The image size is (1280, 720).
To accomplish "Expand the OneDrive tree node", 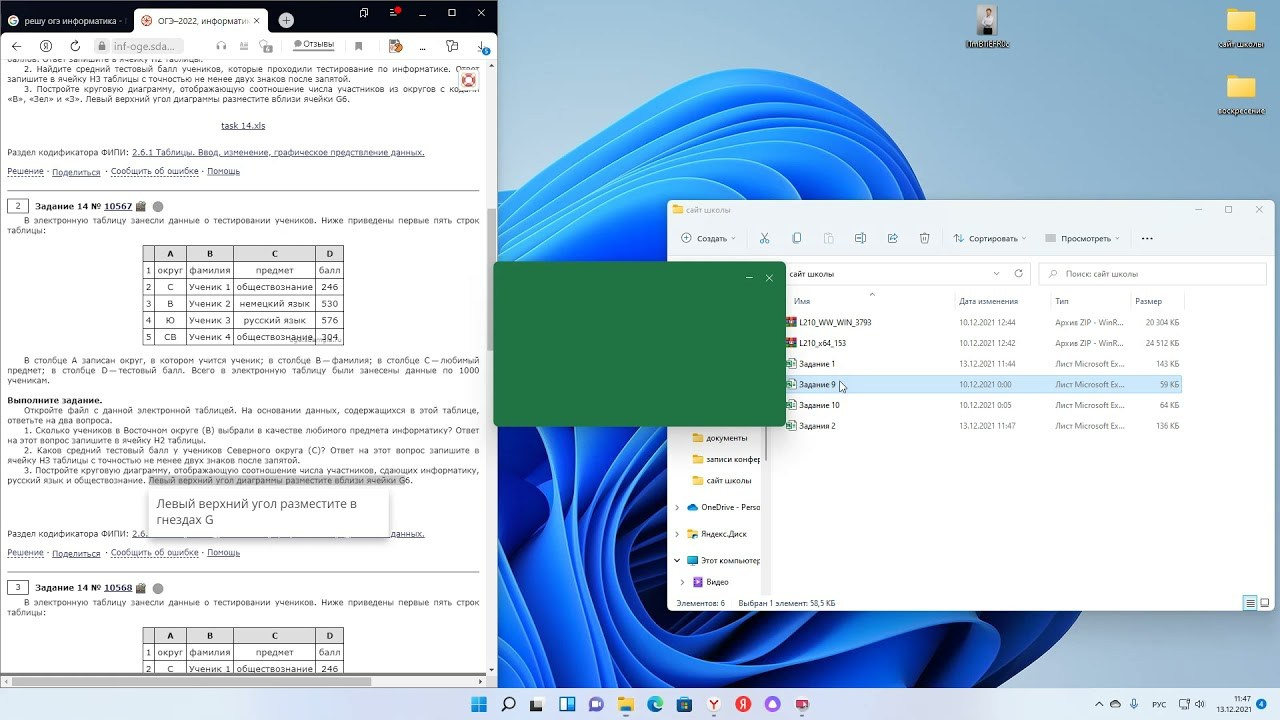I will click(x=677, y=508).
